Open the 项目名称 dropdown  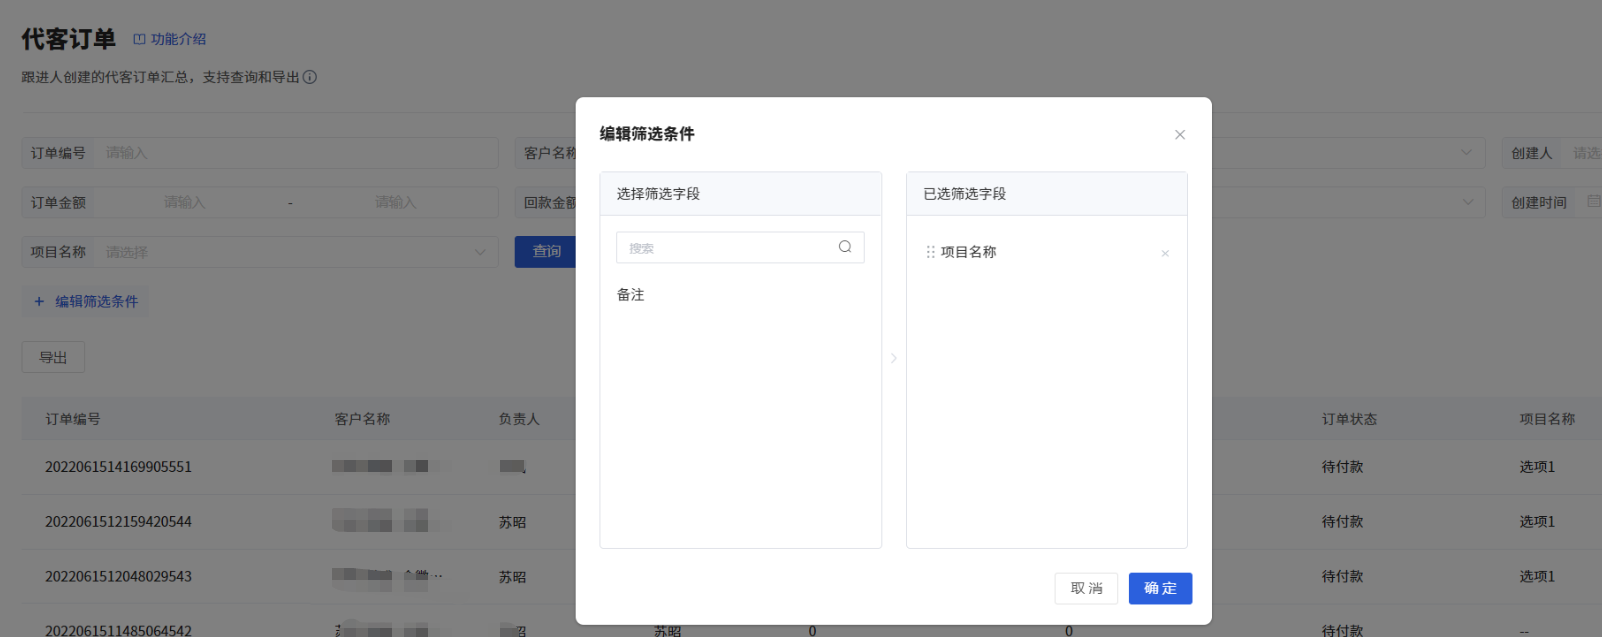click(x=298, y=252)
